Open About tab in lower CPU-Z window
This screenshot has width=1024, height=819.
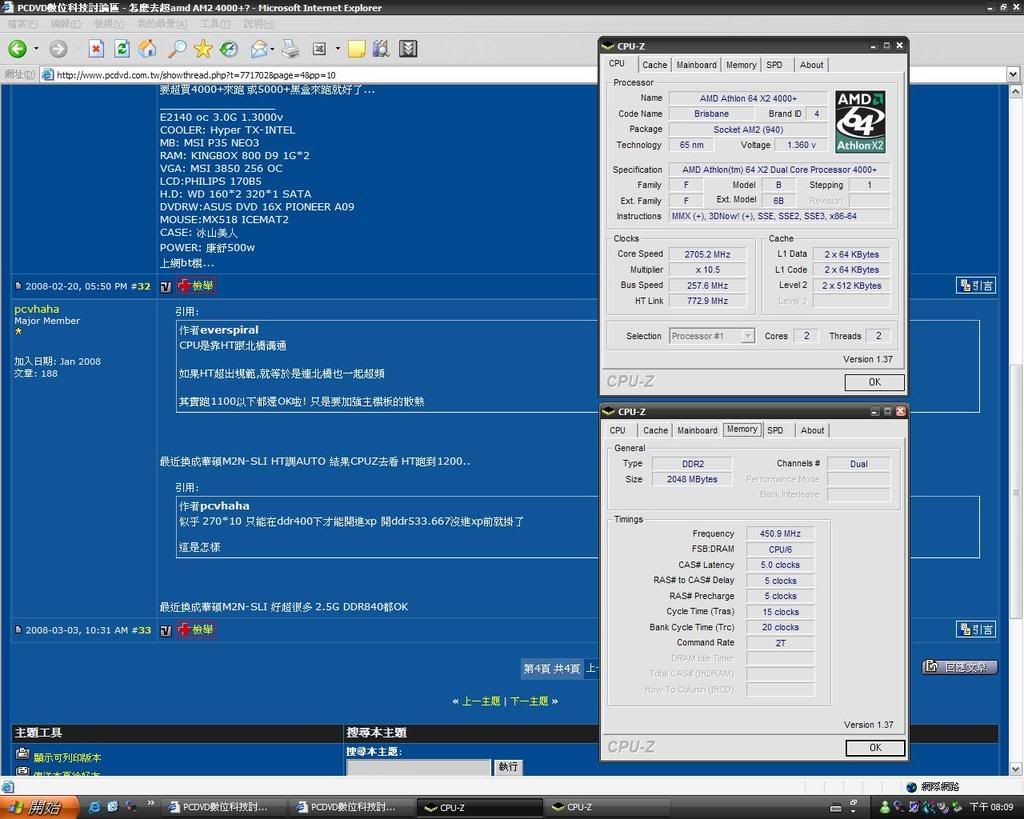coord(812,430)
